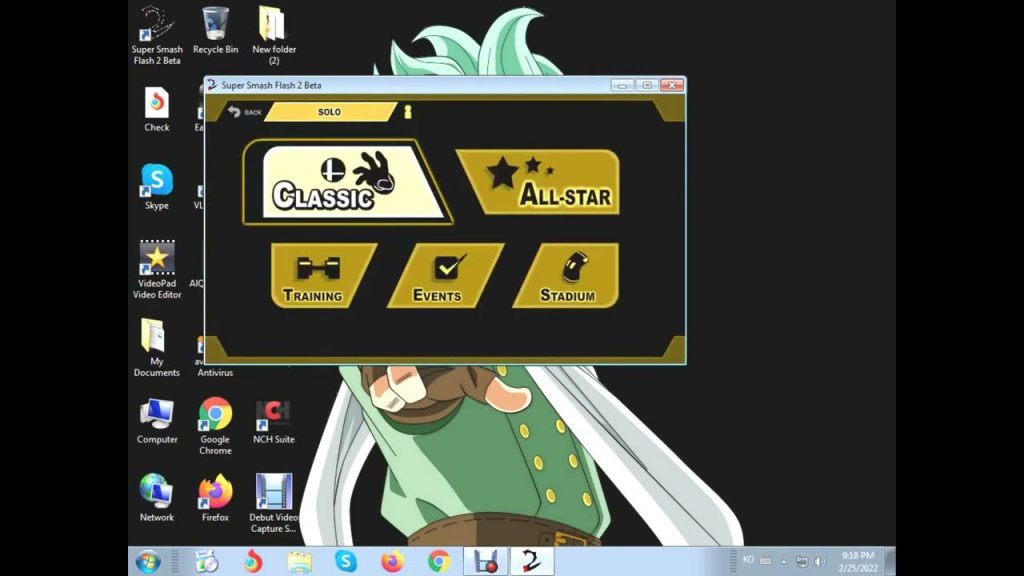
Task: Expand hidden system tray icons arrow
Action: [784, 561]
